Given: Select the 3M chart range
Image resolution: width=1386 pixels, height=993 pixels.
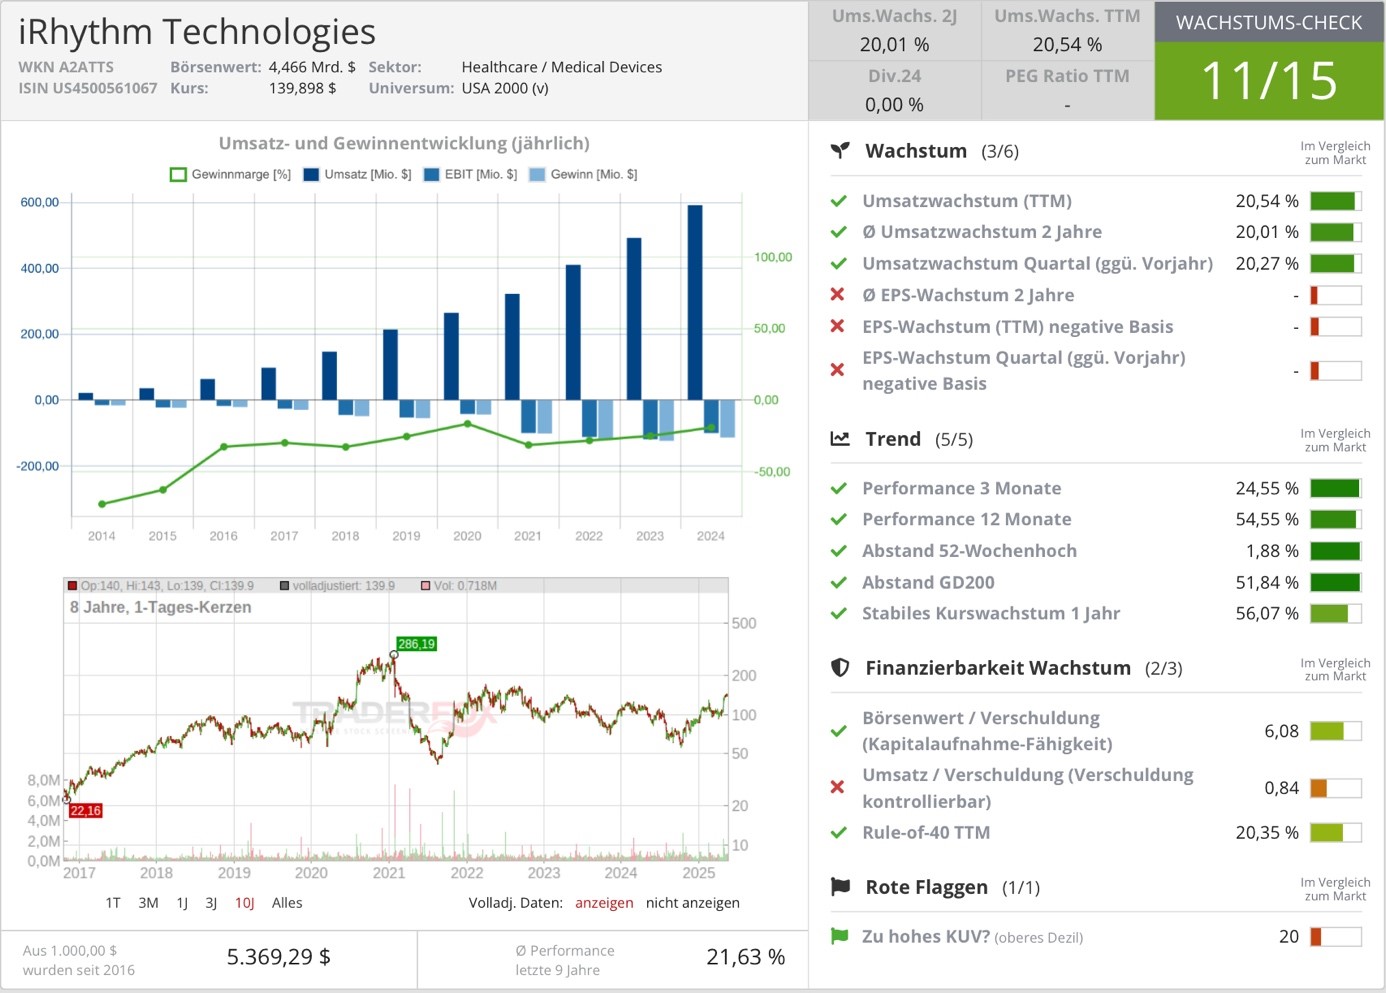Looking at the screenshot, I should (x=148, y=903).
